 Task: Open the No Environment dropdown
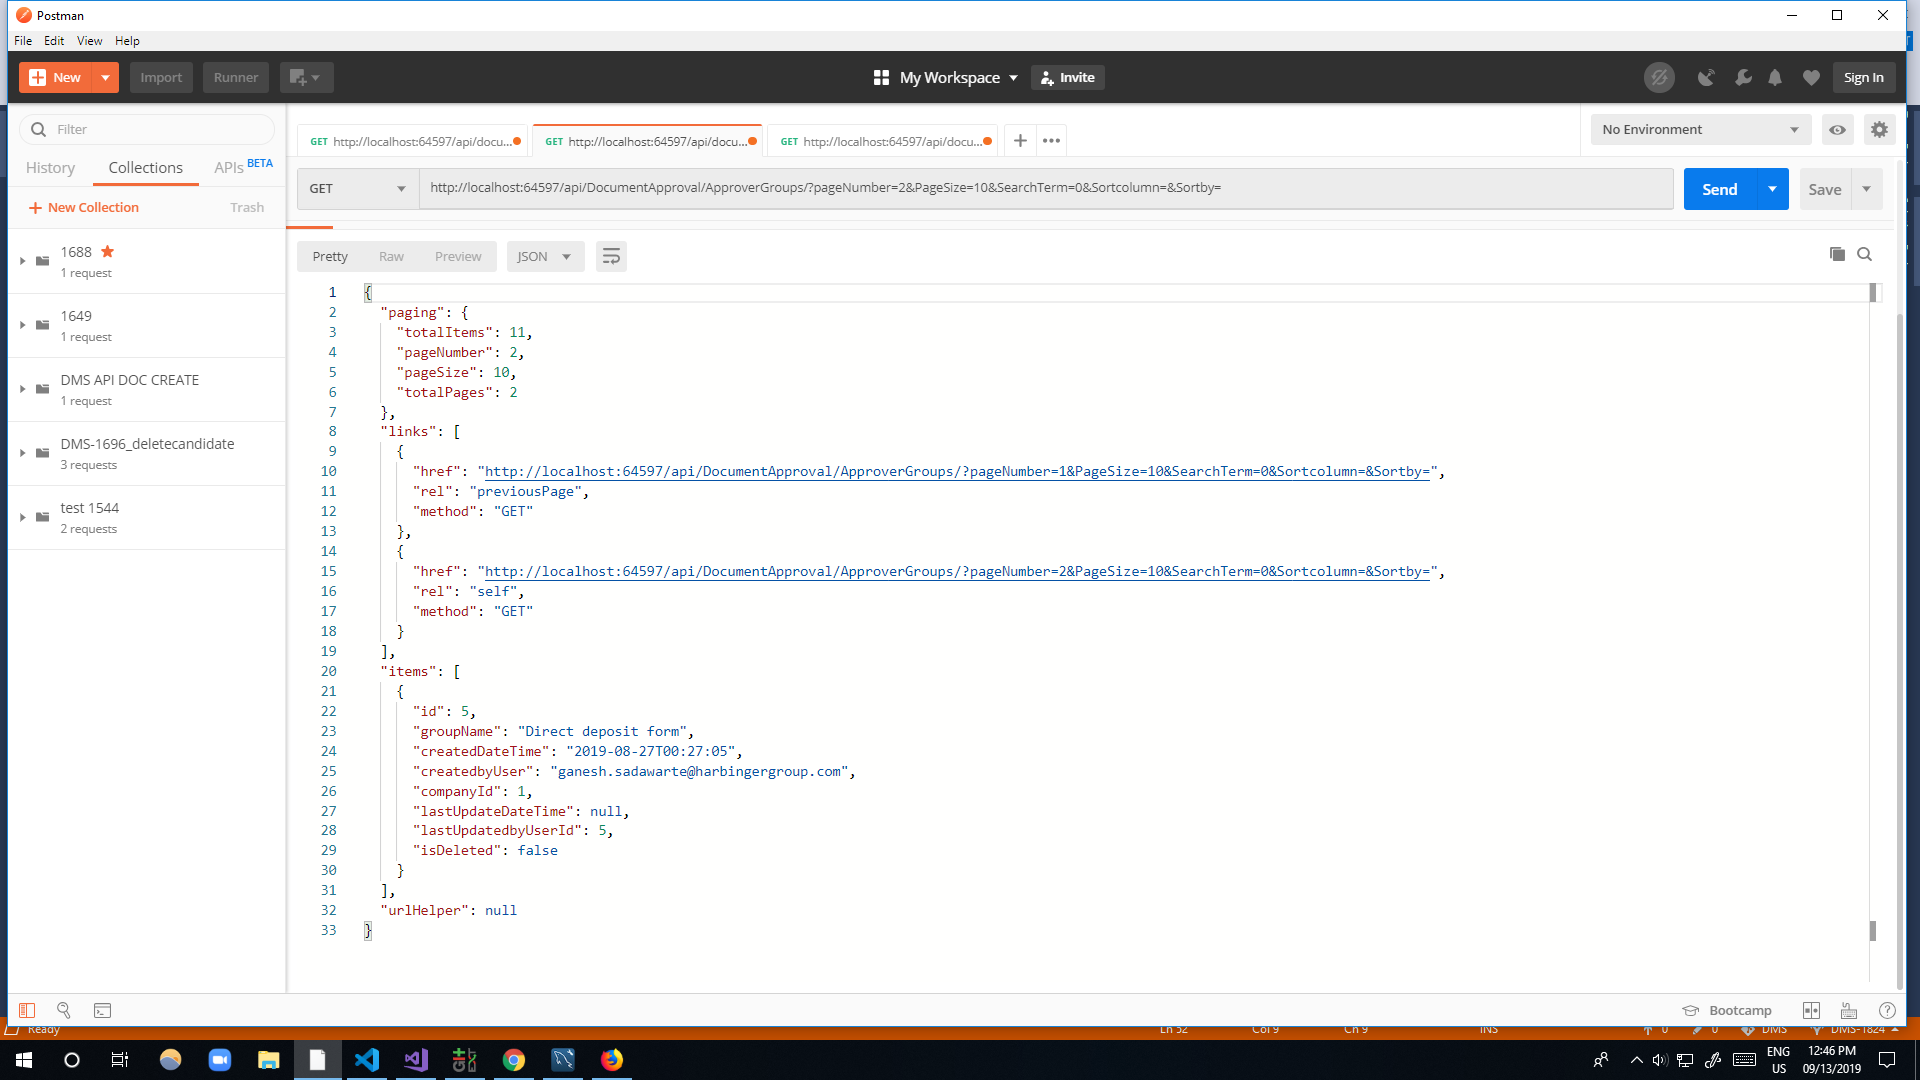[x=1699, y=129]
